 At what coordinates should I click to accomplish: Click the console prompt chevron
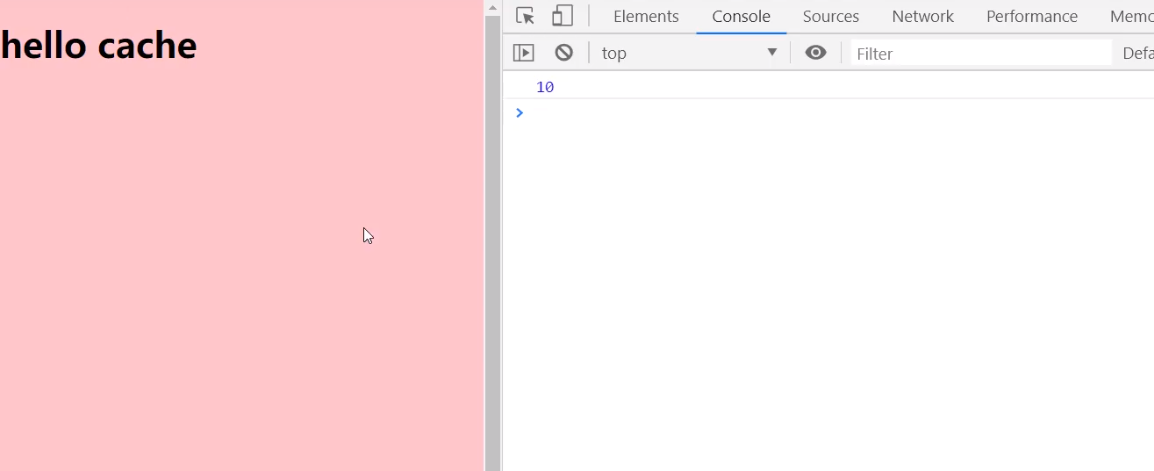(x=520, y=113)
